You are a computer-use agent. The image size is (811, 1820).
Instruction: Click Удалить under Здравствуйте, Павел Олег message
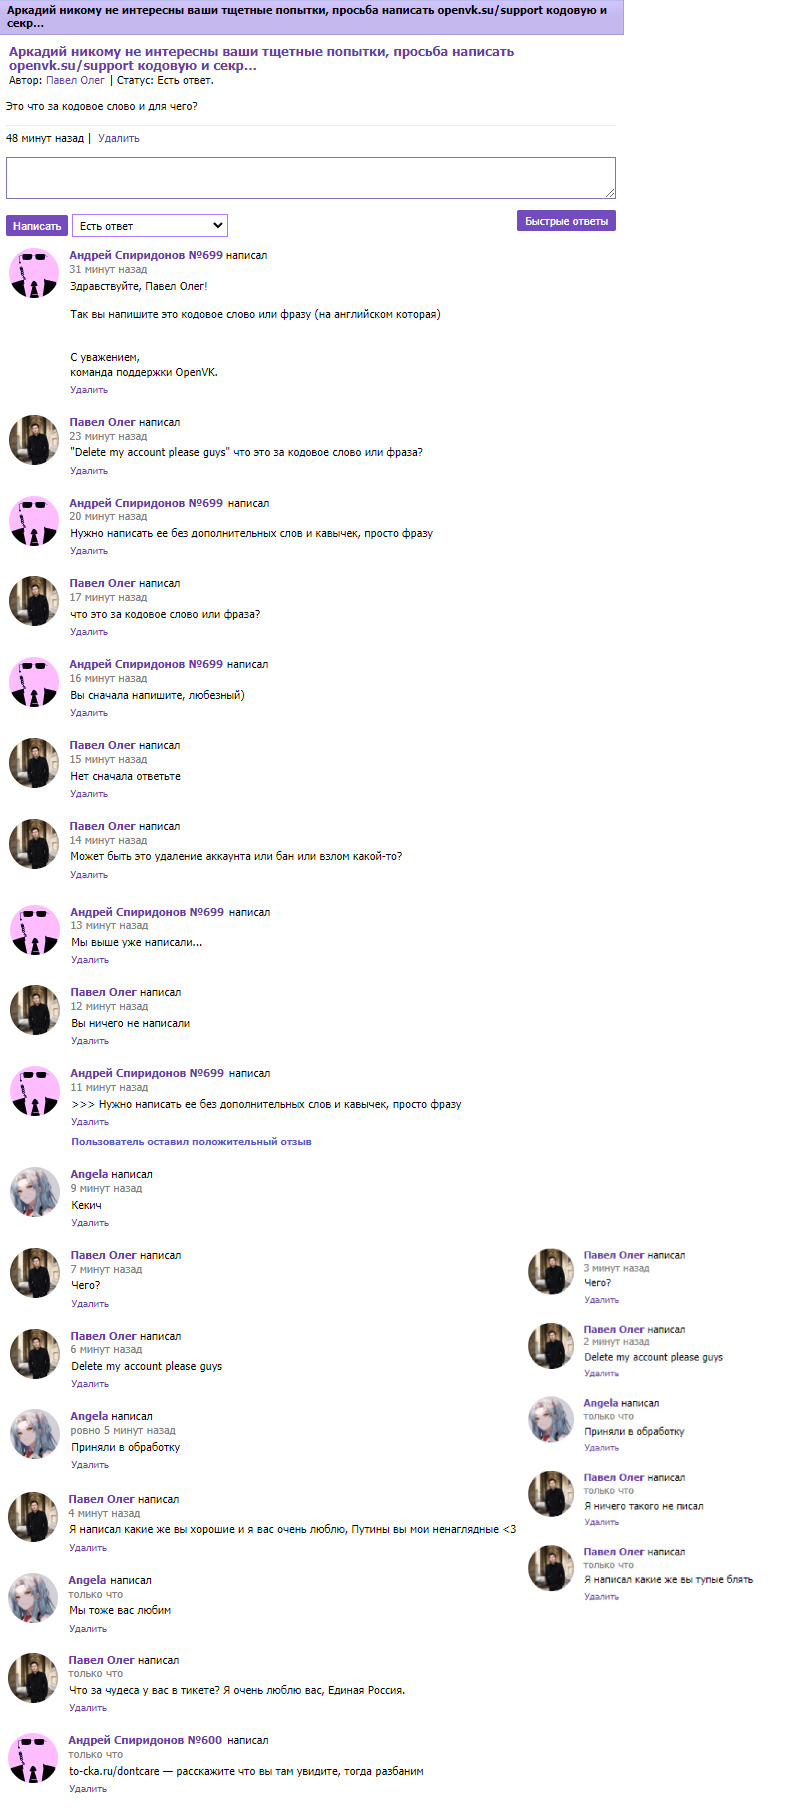tap(89, 390)
